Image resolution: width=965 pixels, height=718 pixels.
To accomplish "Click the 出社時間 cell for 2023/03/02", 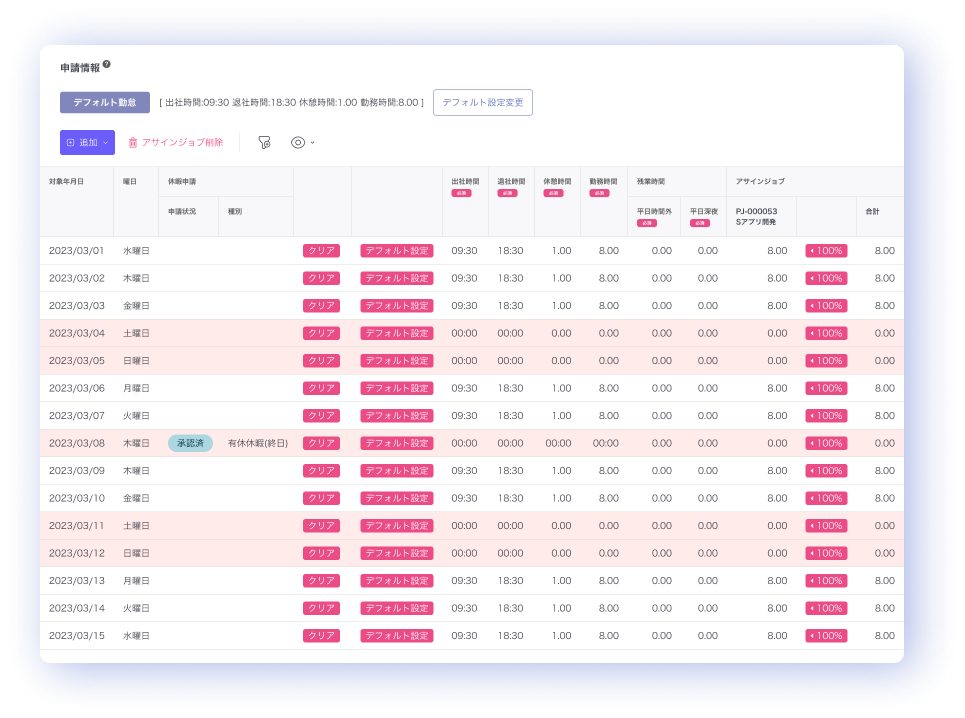I will pyautogui.click(x=464, y=278).
